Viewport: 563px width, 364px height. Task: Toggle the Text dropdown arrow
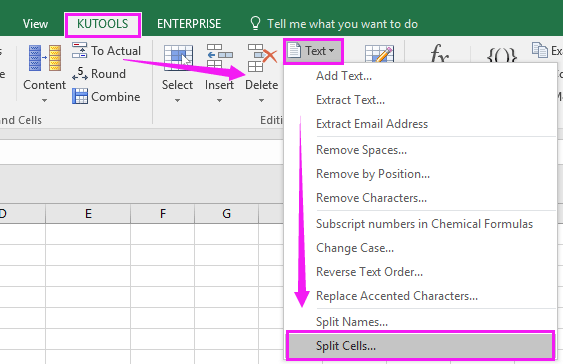[331, 51]
